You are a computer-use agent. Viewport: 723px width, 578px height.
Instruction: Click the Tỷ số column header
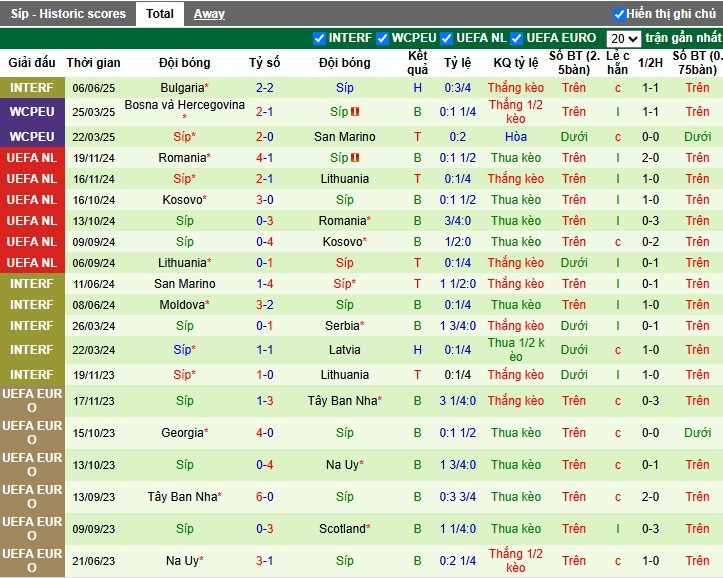[x=265, y=62]
